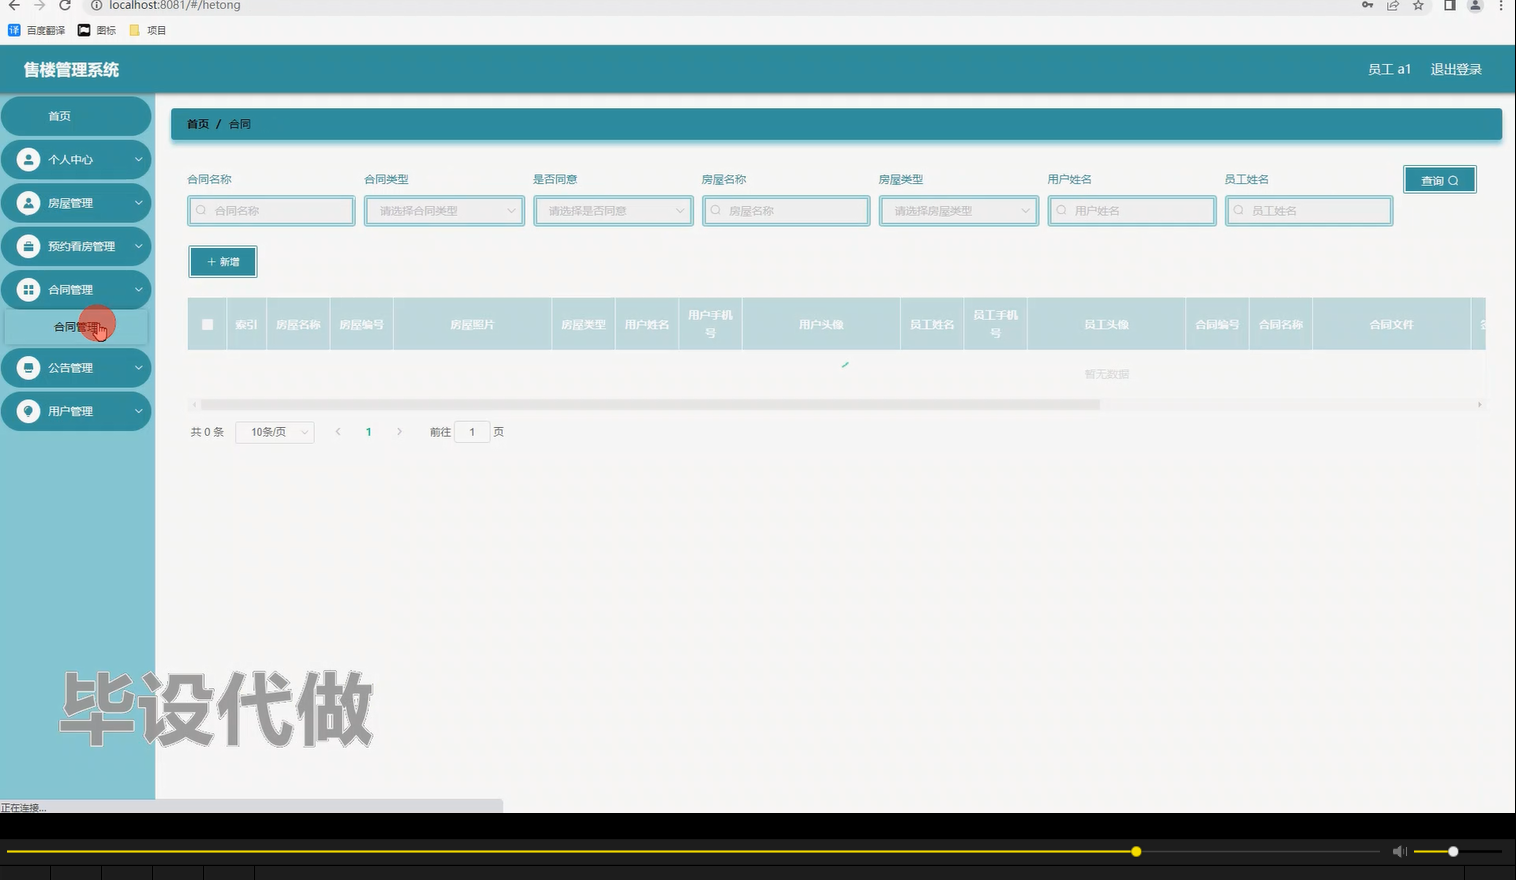Go to next page arrow in pagination
This screenshot has width=1516, height=880.
pos(399,432)
